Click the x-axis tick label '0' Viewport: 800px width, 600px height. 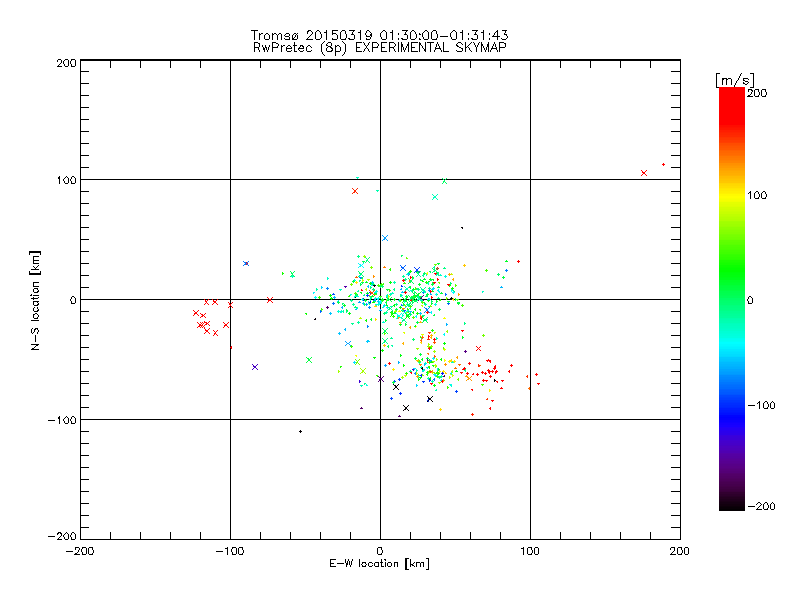tap(380, 551)
